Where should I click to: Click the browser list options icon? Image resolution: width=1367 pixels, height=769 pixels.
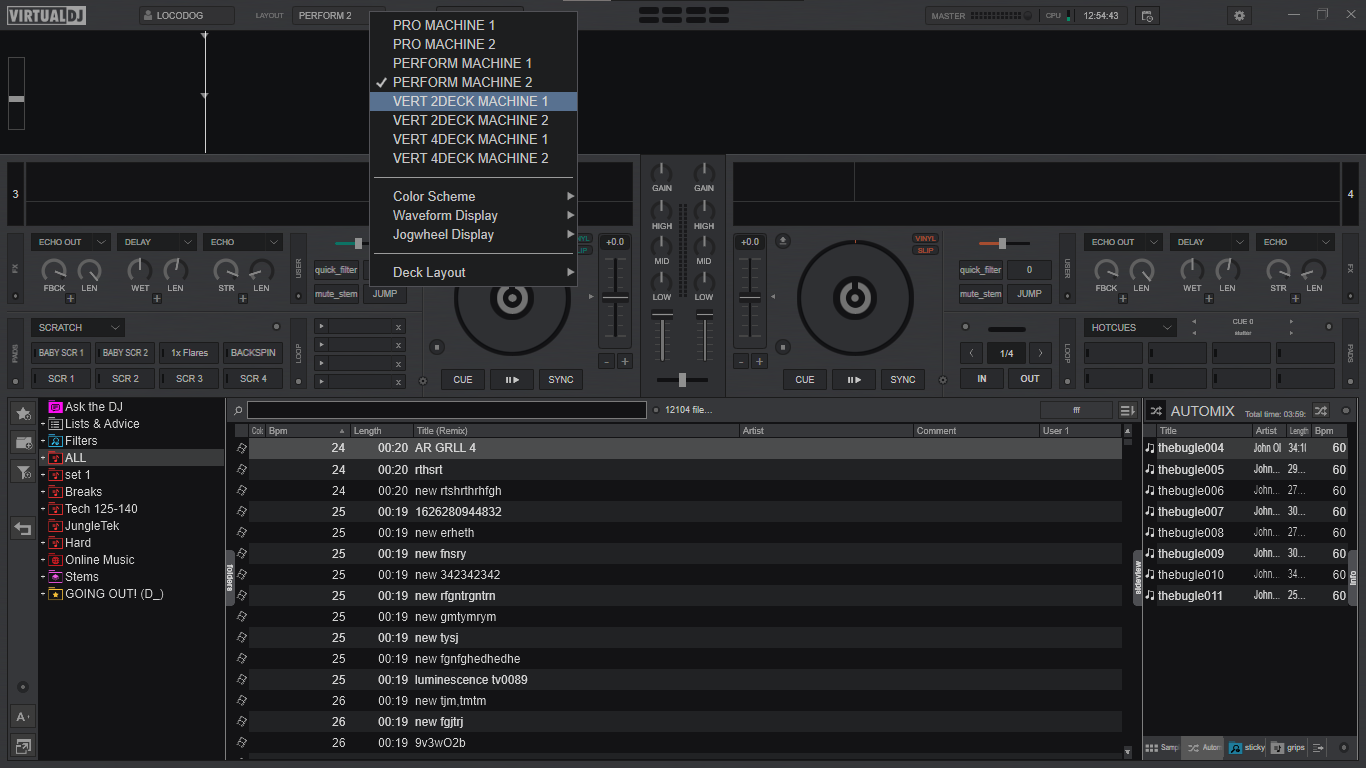click(1128, 411)
